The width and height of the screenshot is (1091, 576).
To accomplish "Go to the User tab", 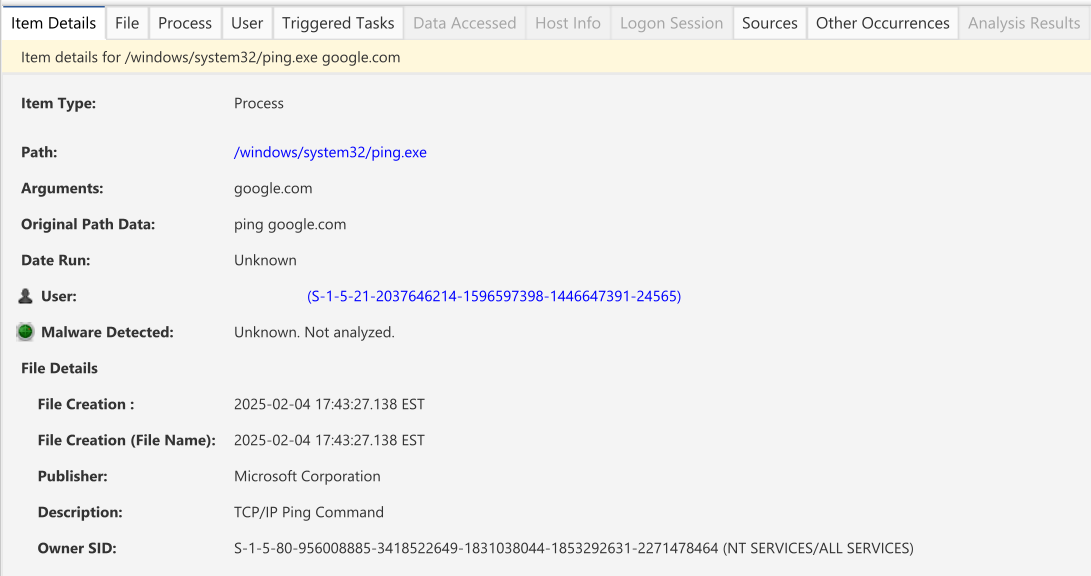I will [x=247, y=23].
